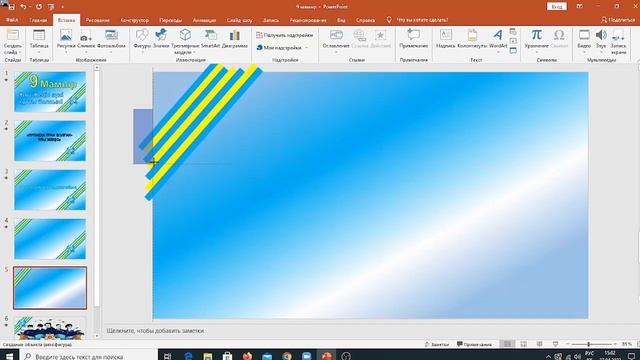Switch to the Вид tab

point(341,20)
